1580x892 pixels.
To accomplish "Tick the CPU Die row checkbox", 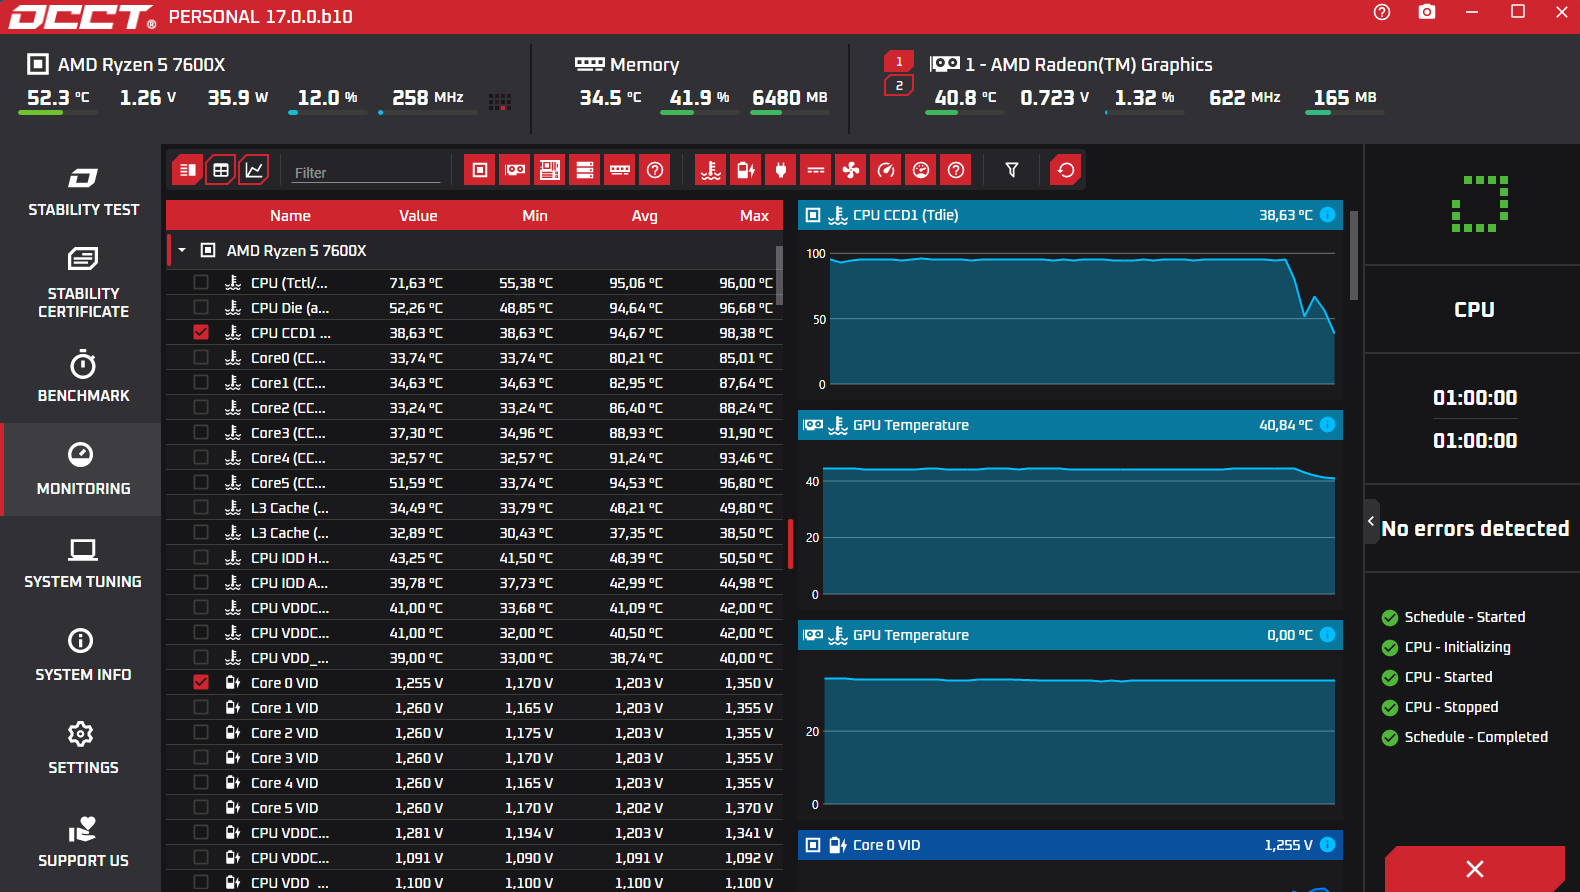I will 201,308.
